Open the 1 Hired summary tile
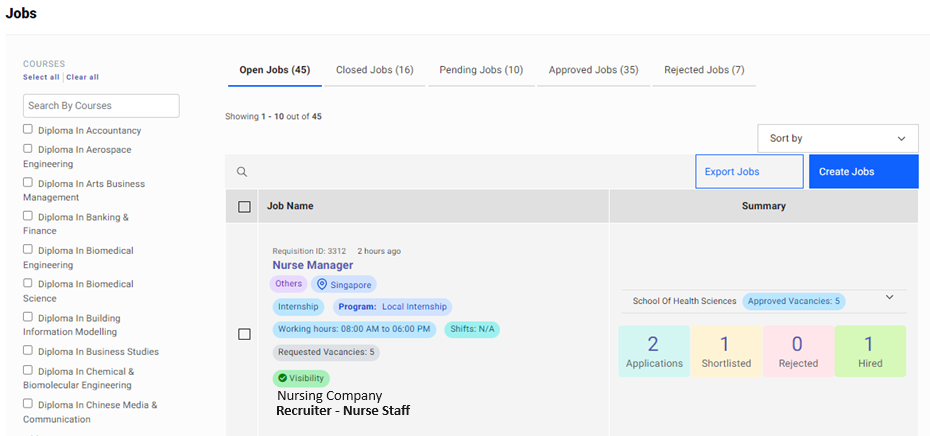Screen dimensions: 930x436 (x=870, y=351)
